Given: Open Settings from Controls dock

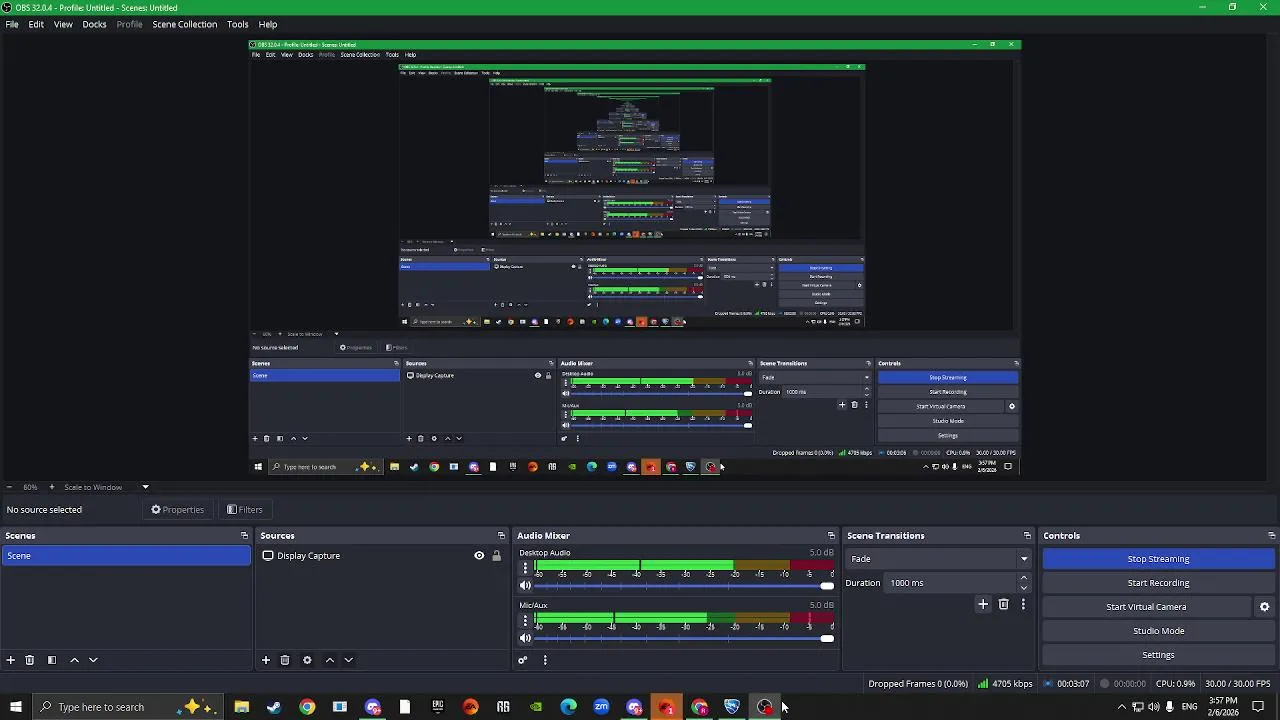Looking at the screenshot, I should [1158, 655].
